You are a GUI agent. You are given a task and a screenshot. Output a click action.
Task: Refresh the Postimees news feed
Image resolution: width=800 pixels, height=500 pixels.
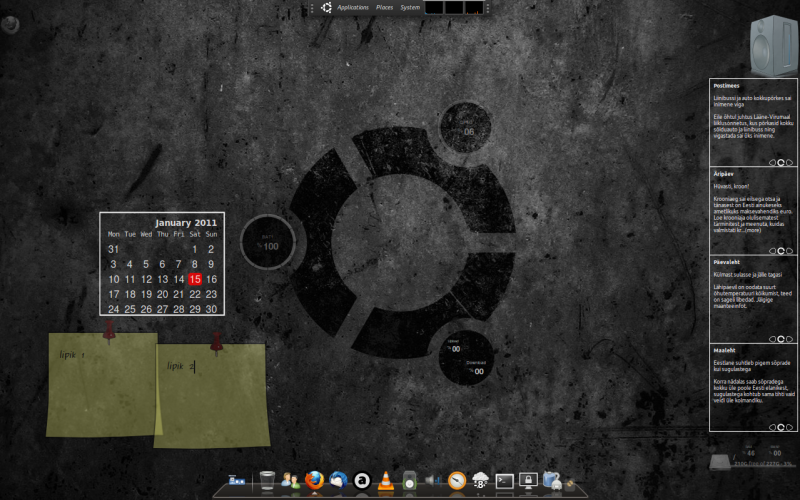coord(781,163)
